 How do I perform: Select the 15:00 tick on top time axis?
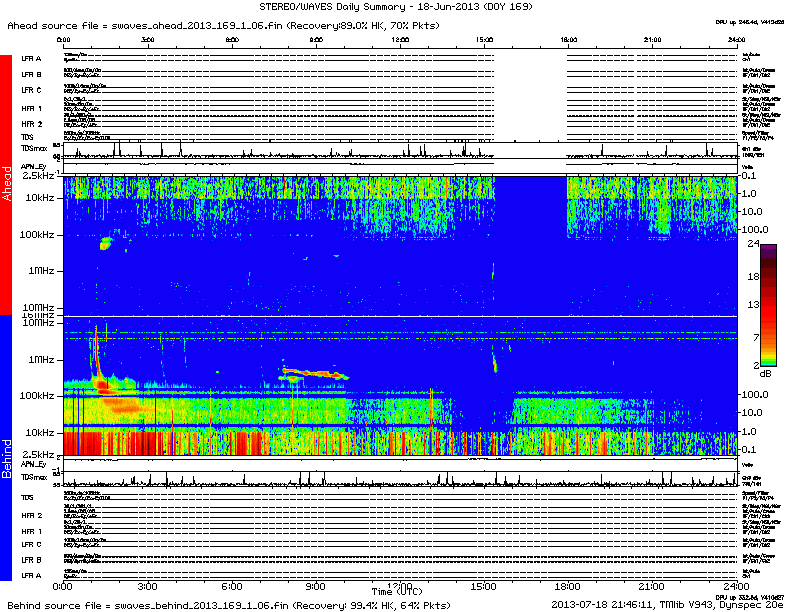[x=485, y=39]
